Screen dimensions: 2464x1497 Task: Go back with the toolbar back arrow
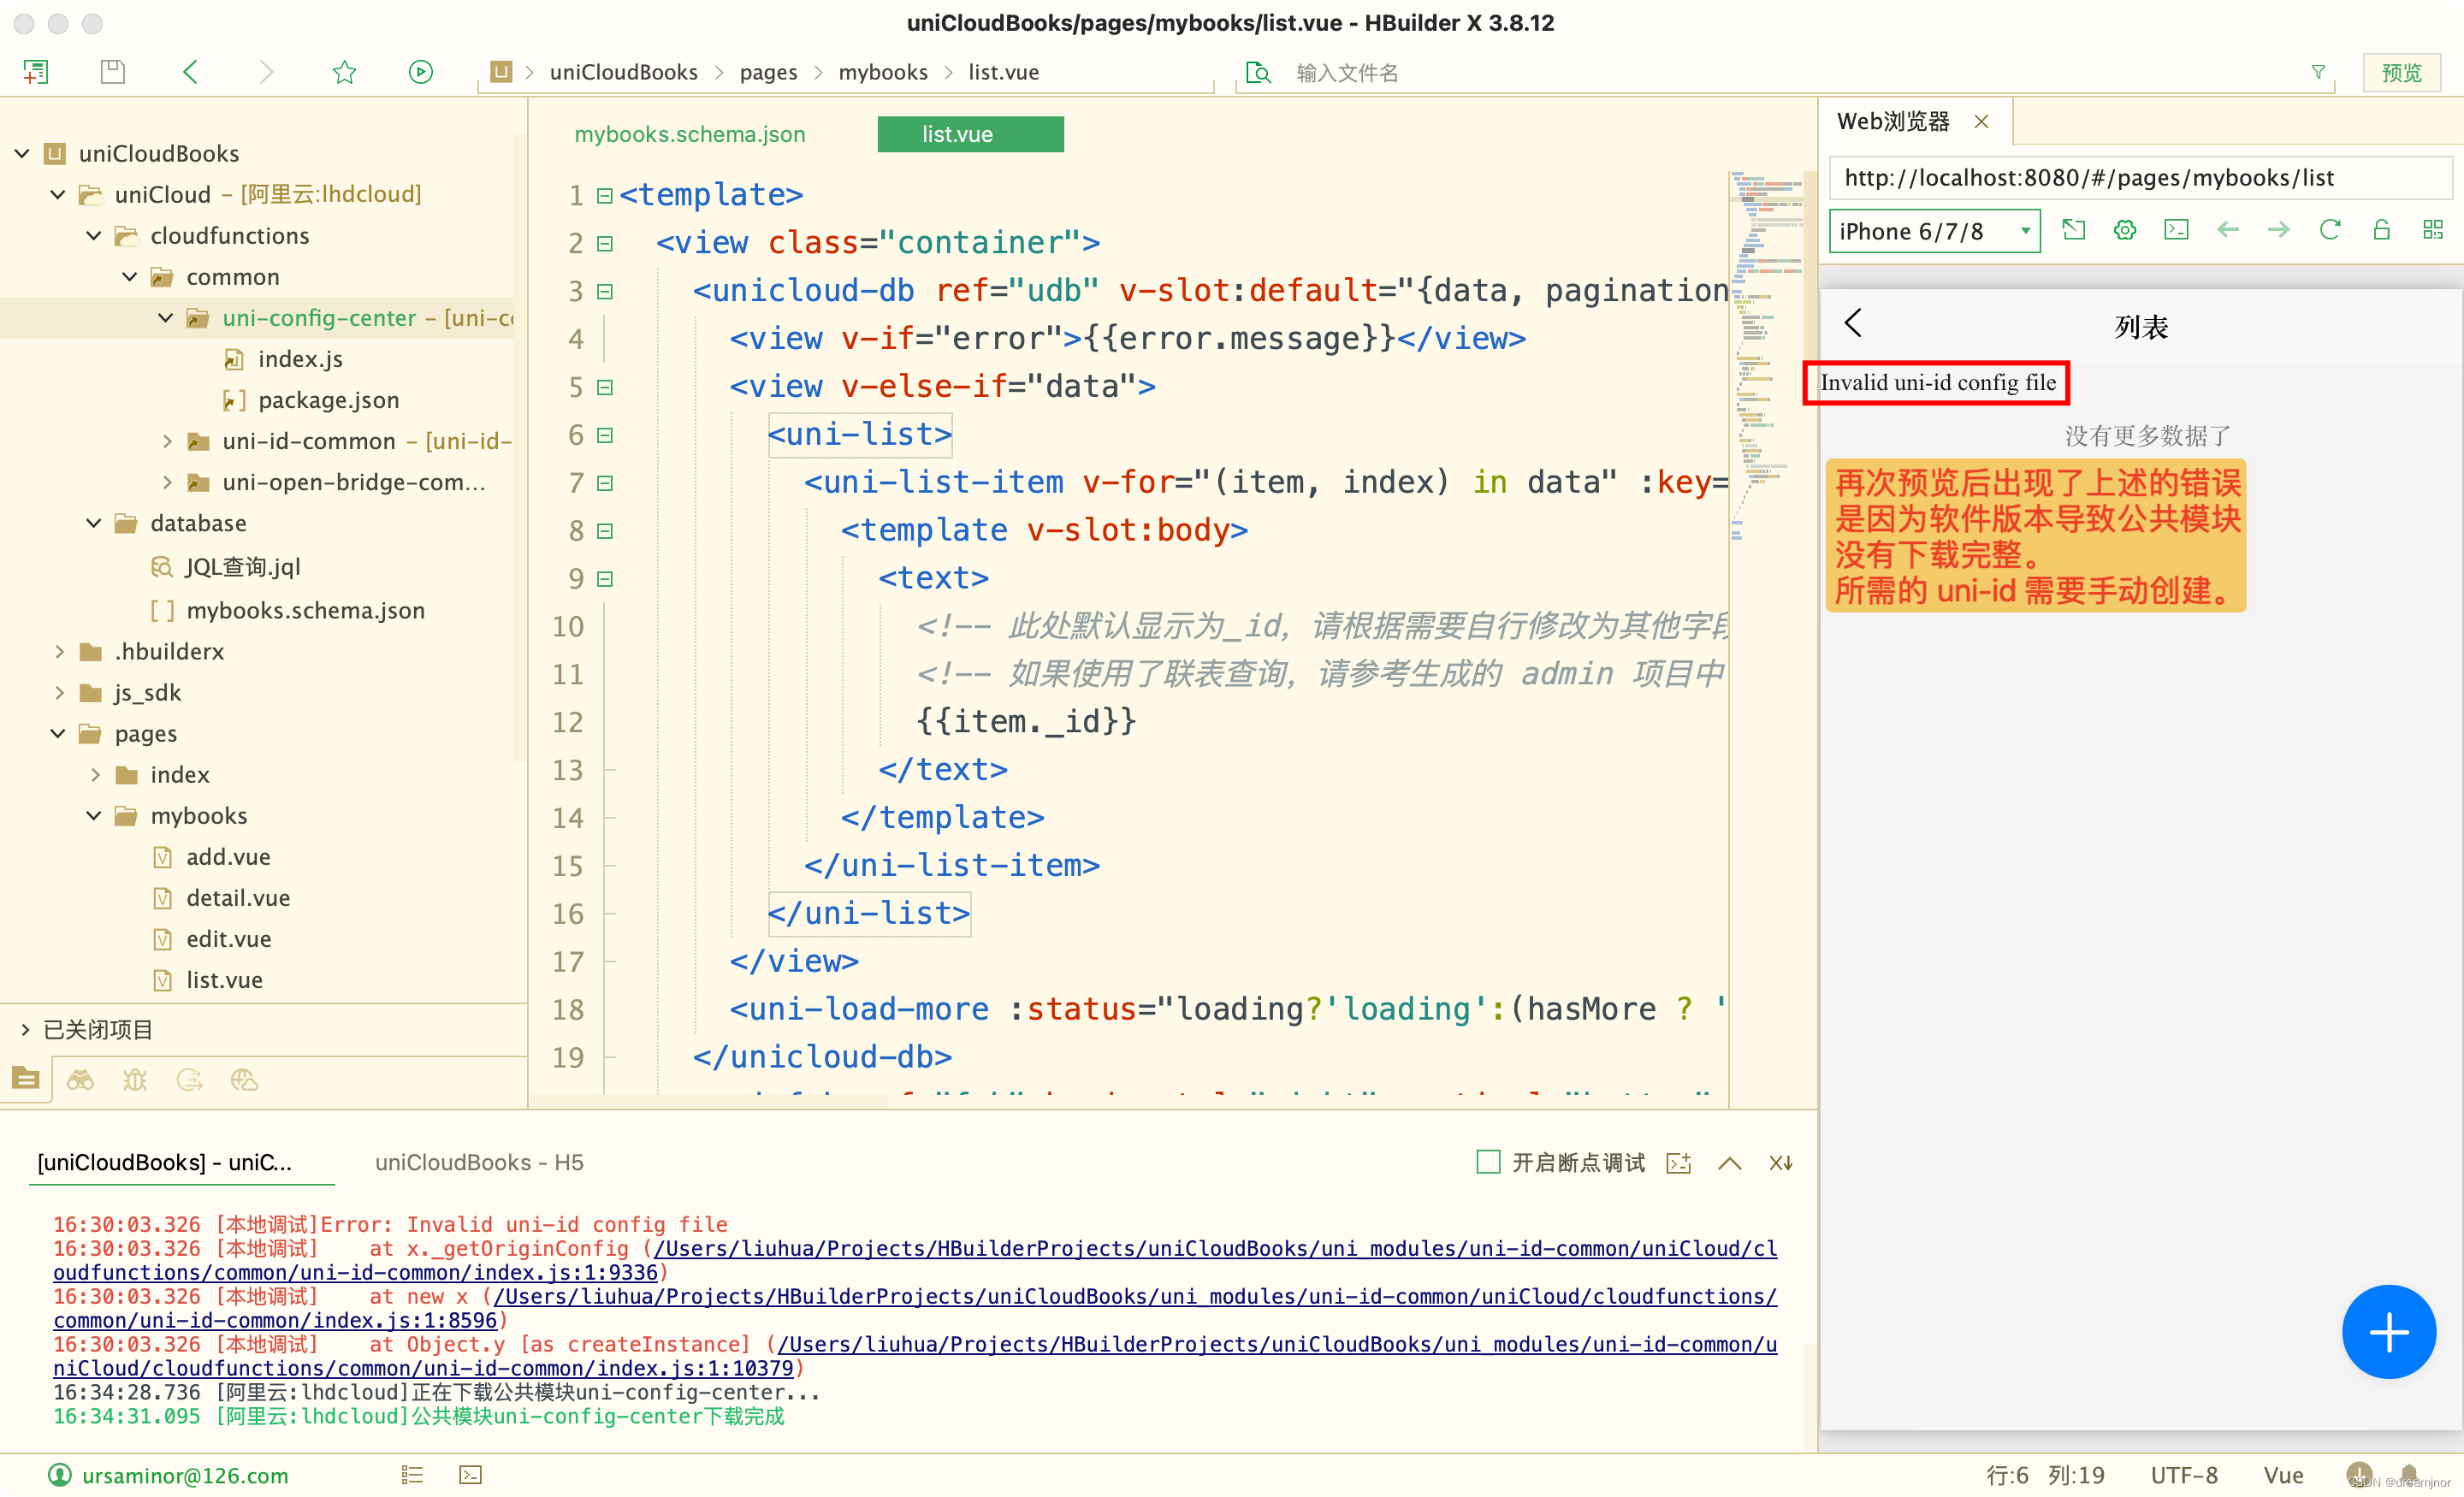point(191,72)
